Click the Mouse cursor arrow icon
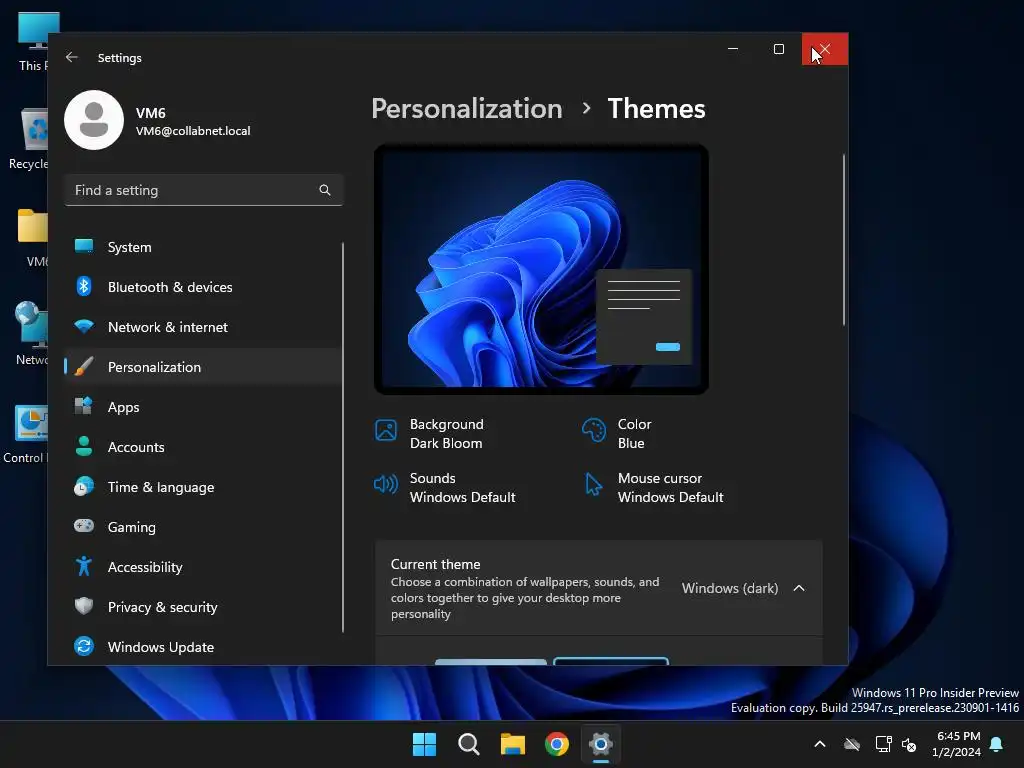Image resolution: width=1024 pixels, height=768 pixels. coord(594,485)
